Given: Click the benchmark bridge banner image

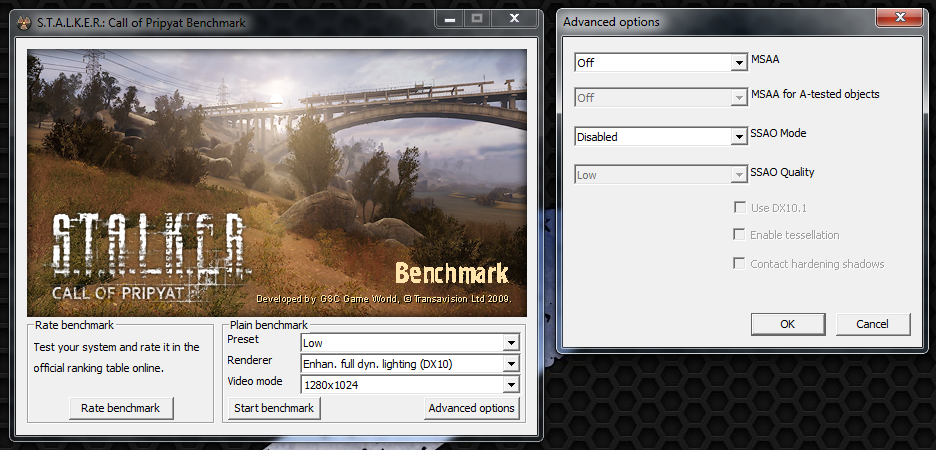Looking at the screenshot, I should coord(277,183).
